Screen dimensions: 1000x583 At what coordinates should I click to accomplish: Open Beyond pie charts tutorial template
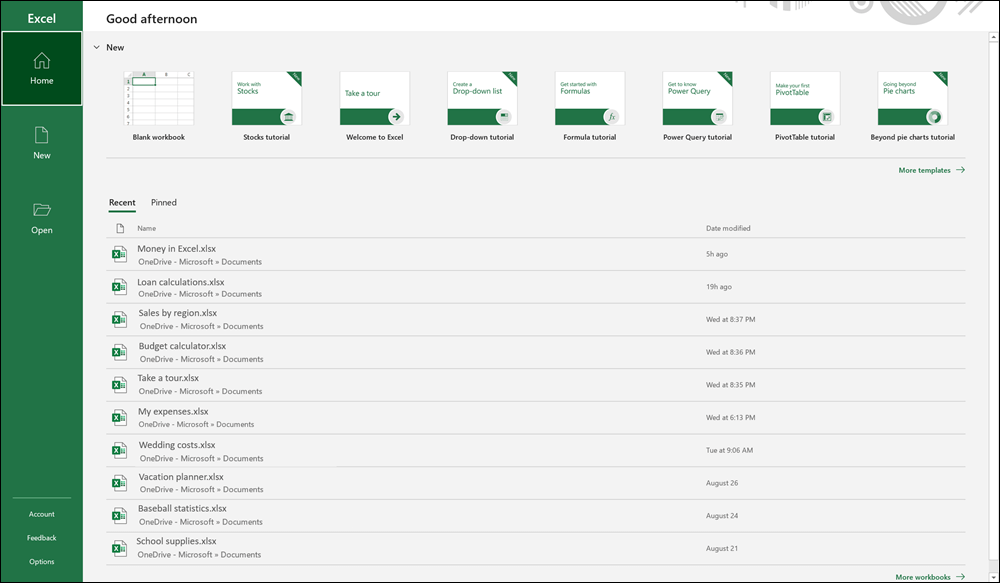pyautogui.click(x=913, y=106)
